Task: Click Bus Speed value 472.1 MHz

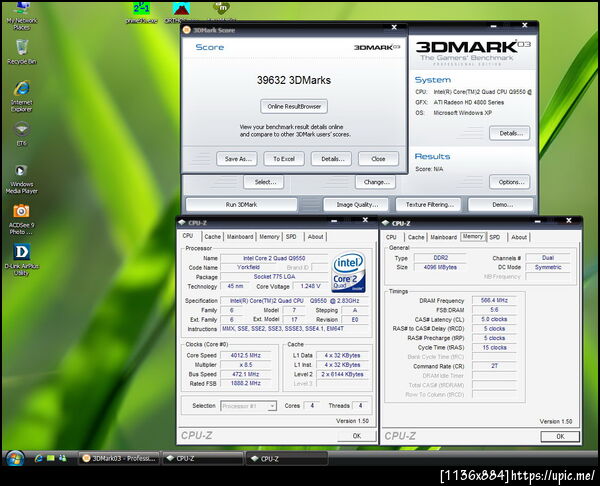Action: tap(246, 374)
